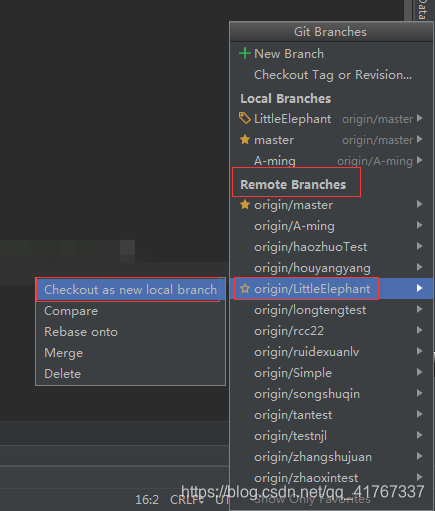This screenshot has height=511, width=435.
Task: Select remote branch origin/testnjl
Action: (331, 435)
